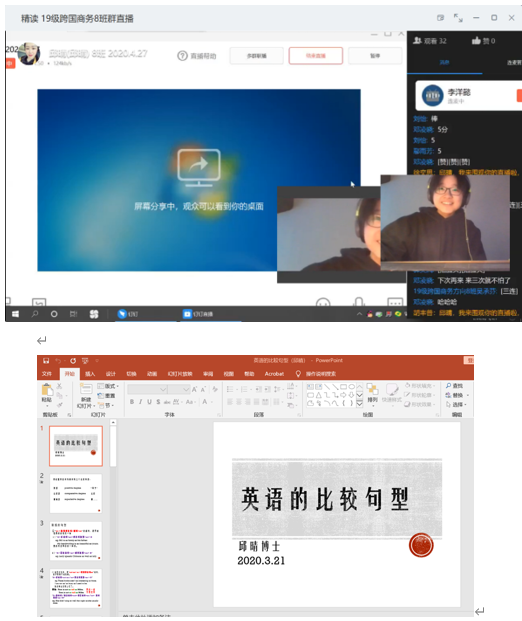Image resolution: width=522 pixels, height=621 pixels.
Task: Select slide 2 thumbnail
Action: pos(76,493)
